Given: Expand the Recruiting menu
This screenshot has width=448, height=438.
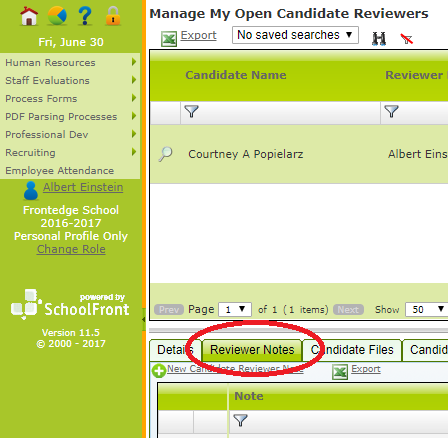Looking at the screenshot, I should pyautogui.click(x=70, y=152).
